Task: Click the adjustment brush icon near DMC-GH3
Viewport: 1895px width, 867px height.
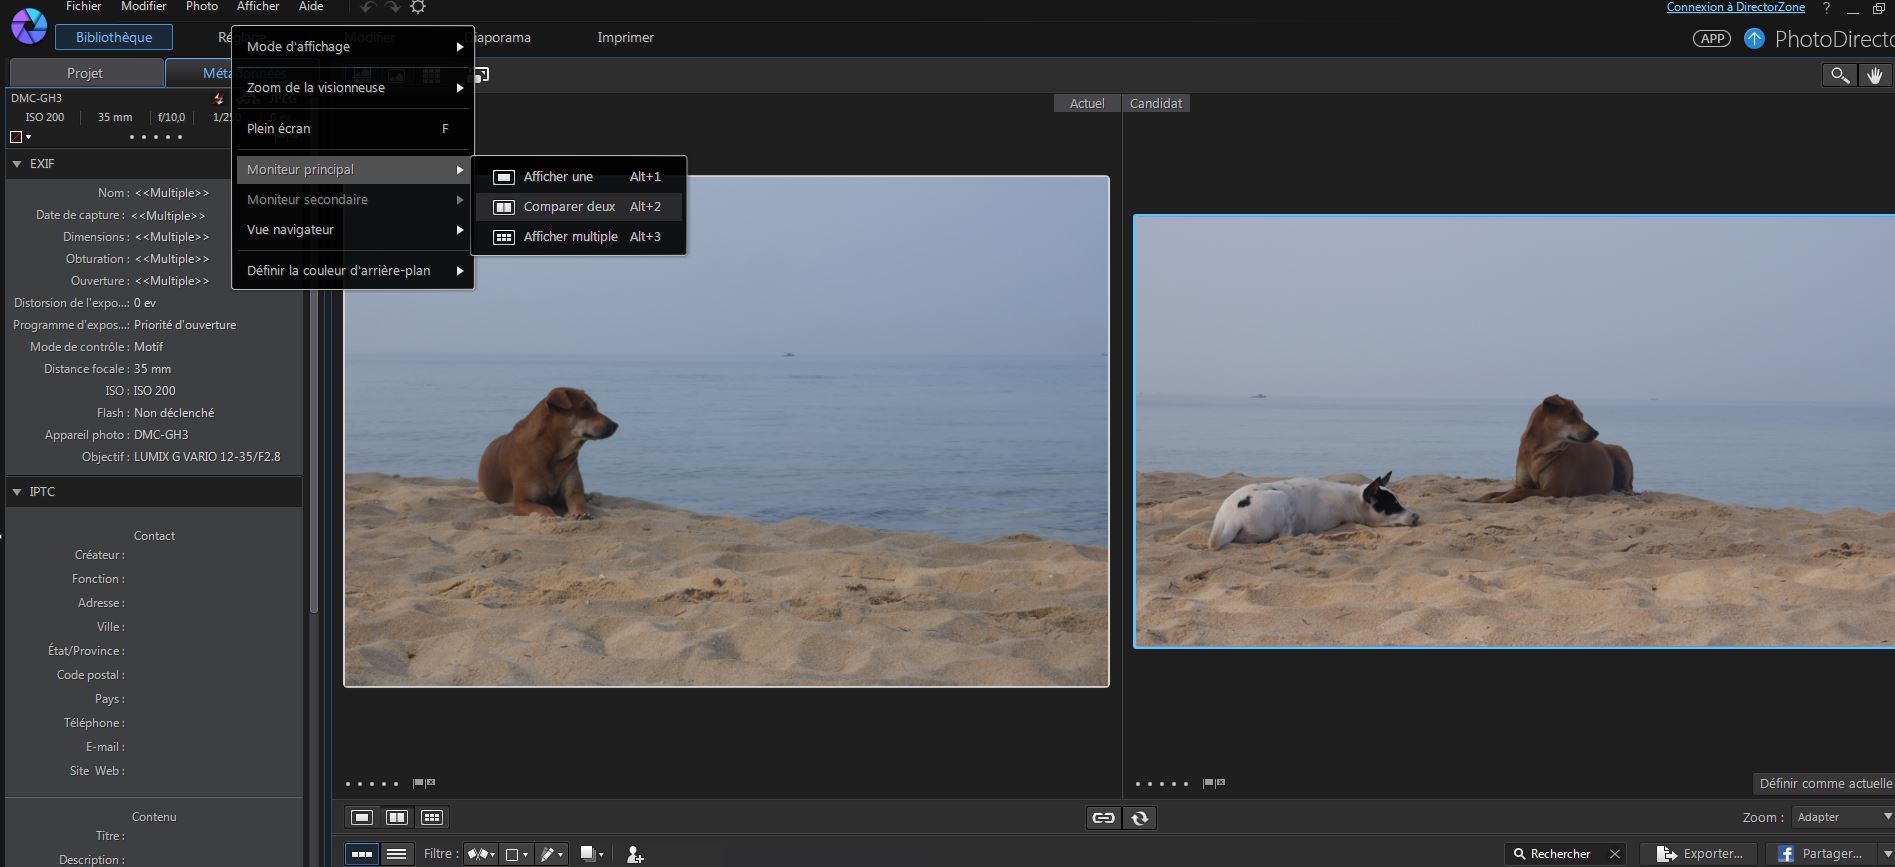Action: (218, 98)
